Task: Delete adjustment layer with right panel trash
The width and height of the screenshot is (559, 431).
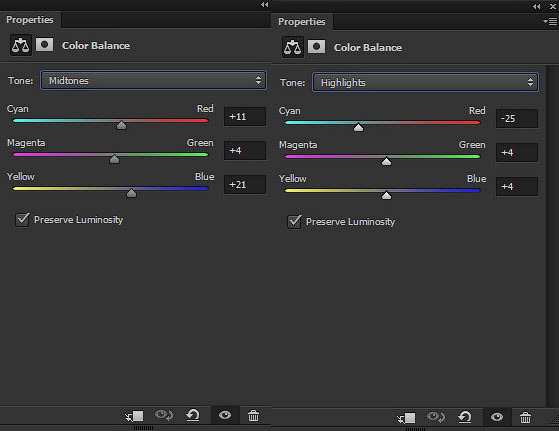Action: click(525, 417)
